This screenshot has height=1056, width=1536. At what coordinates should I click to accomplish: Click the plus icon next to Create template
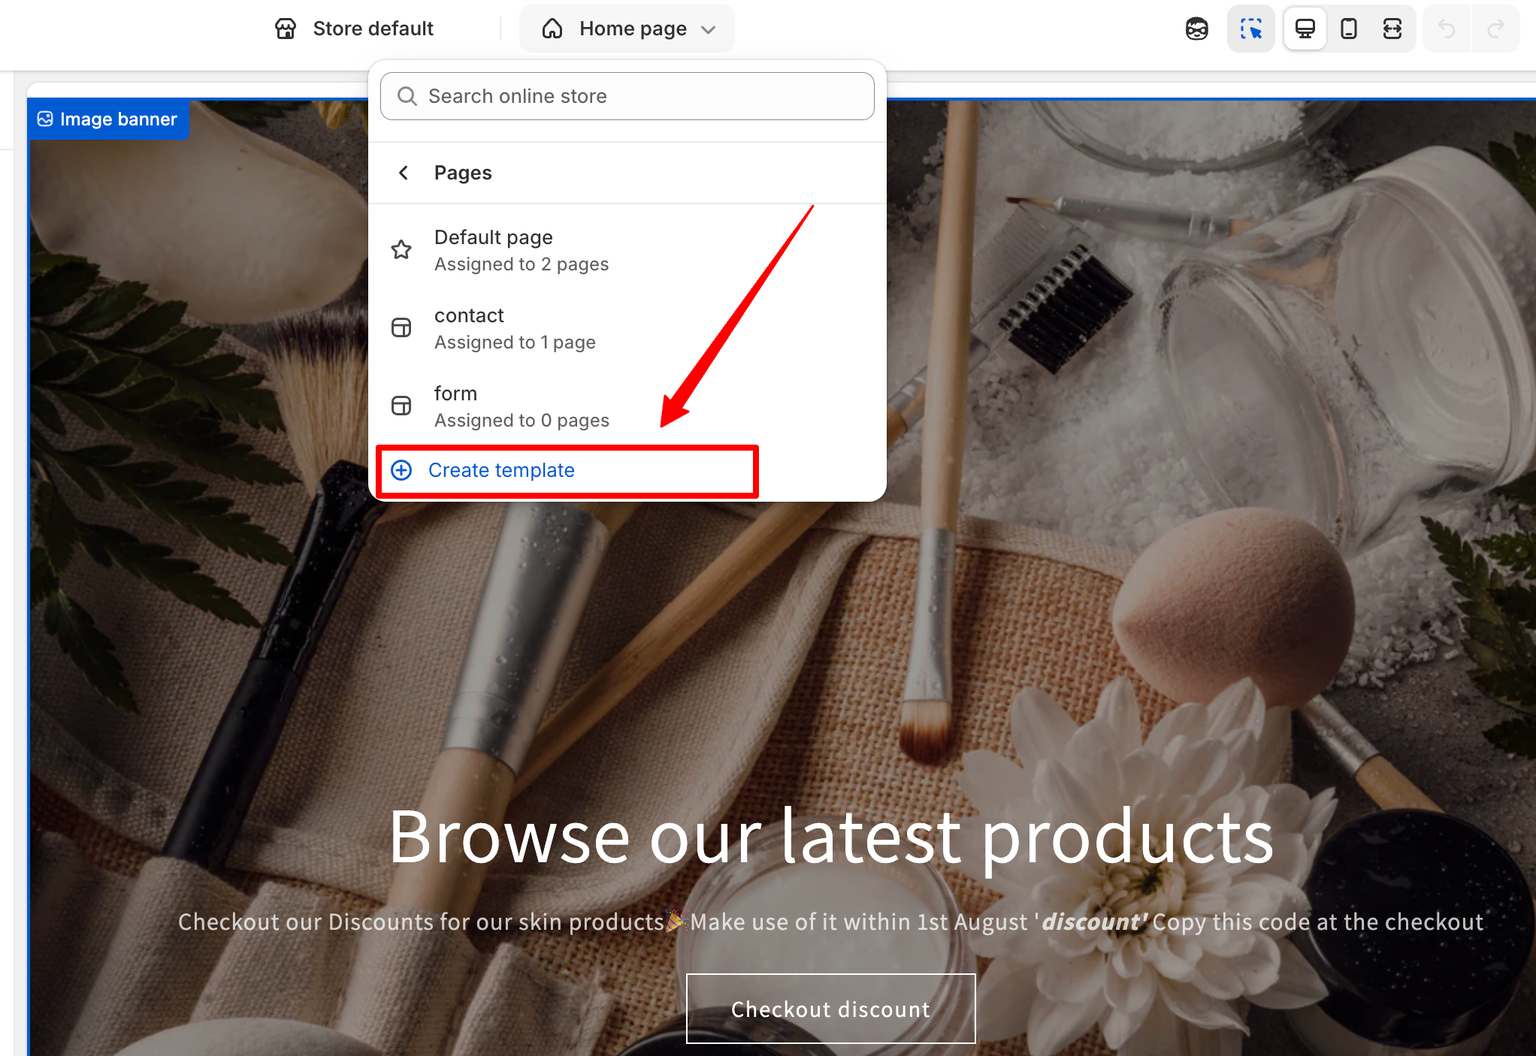tap(401, 470)
